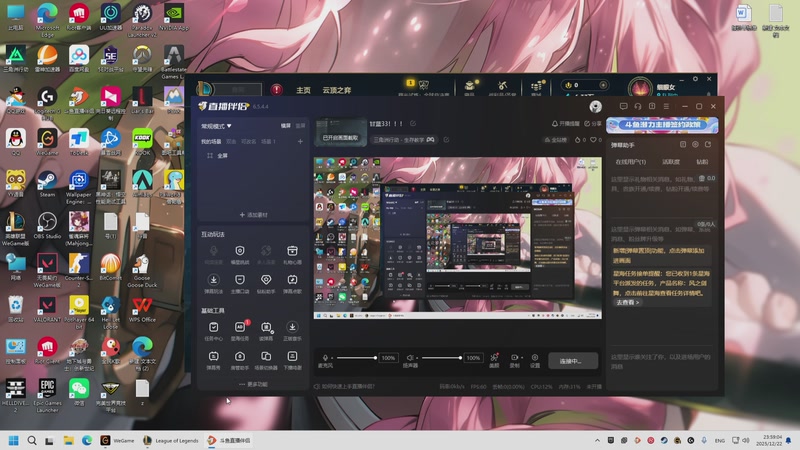Viewport: 800px width, 450px height.
Task: Open 任务中心 task center tool
Action: click(213, 331)
